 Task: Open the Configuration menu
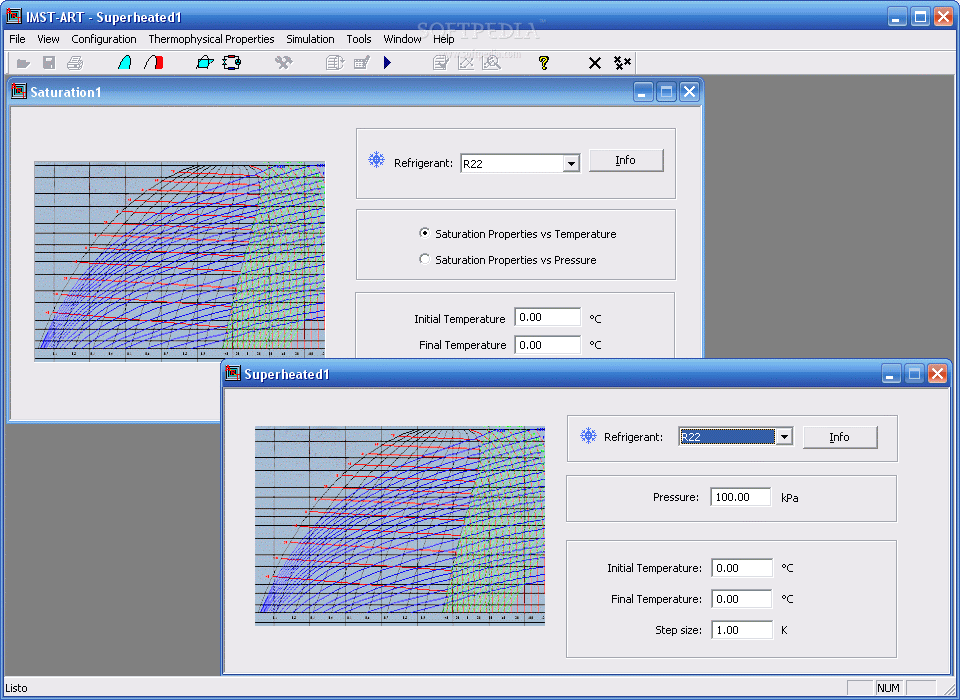point(104,39)
